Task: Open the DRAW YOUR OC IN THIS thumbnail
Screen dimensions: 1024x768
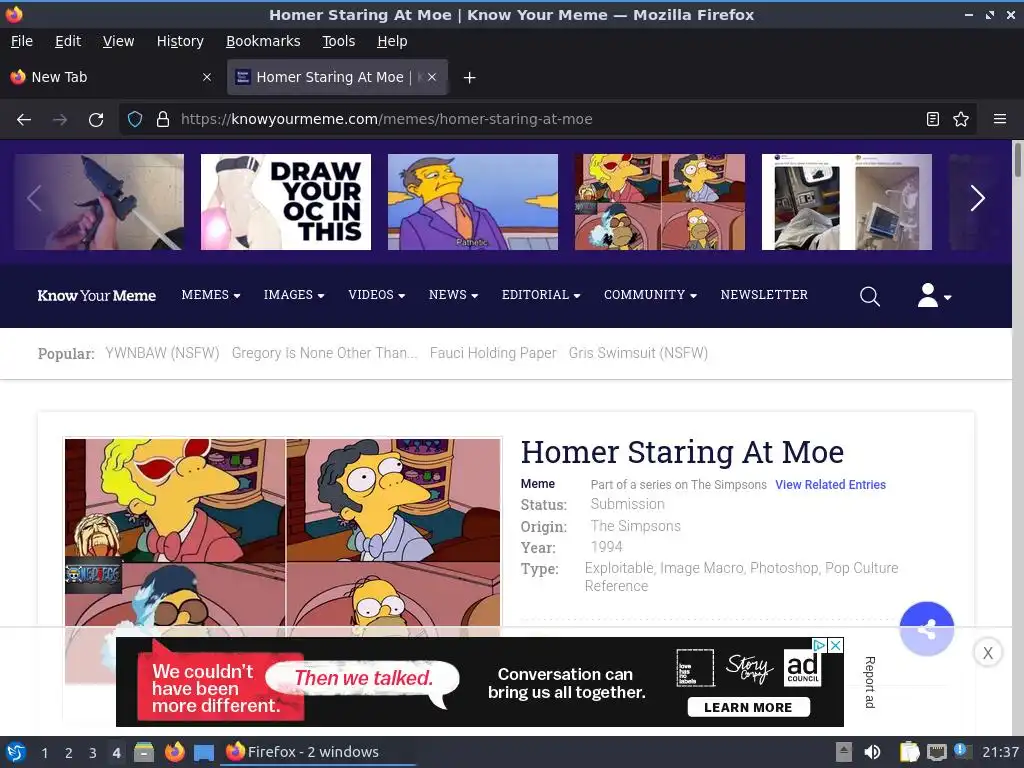Action: coord(285,202)
